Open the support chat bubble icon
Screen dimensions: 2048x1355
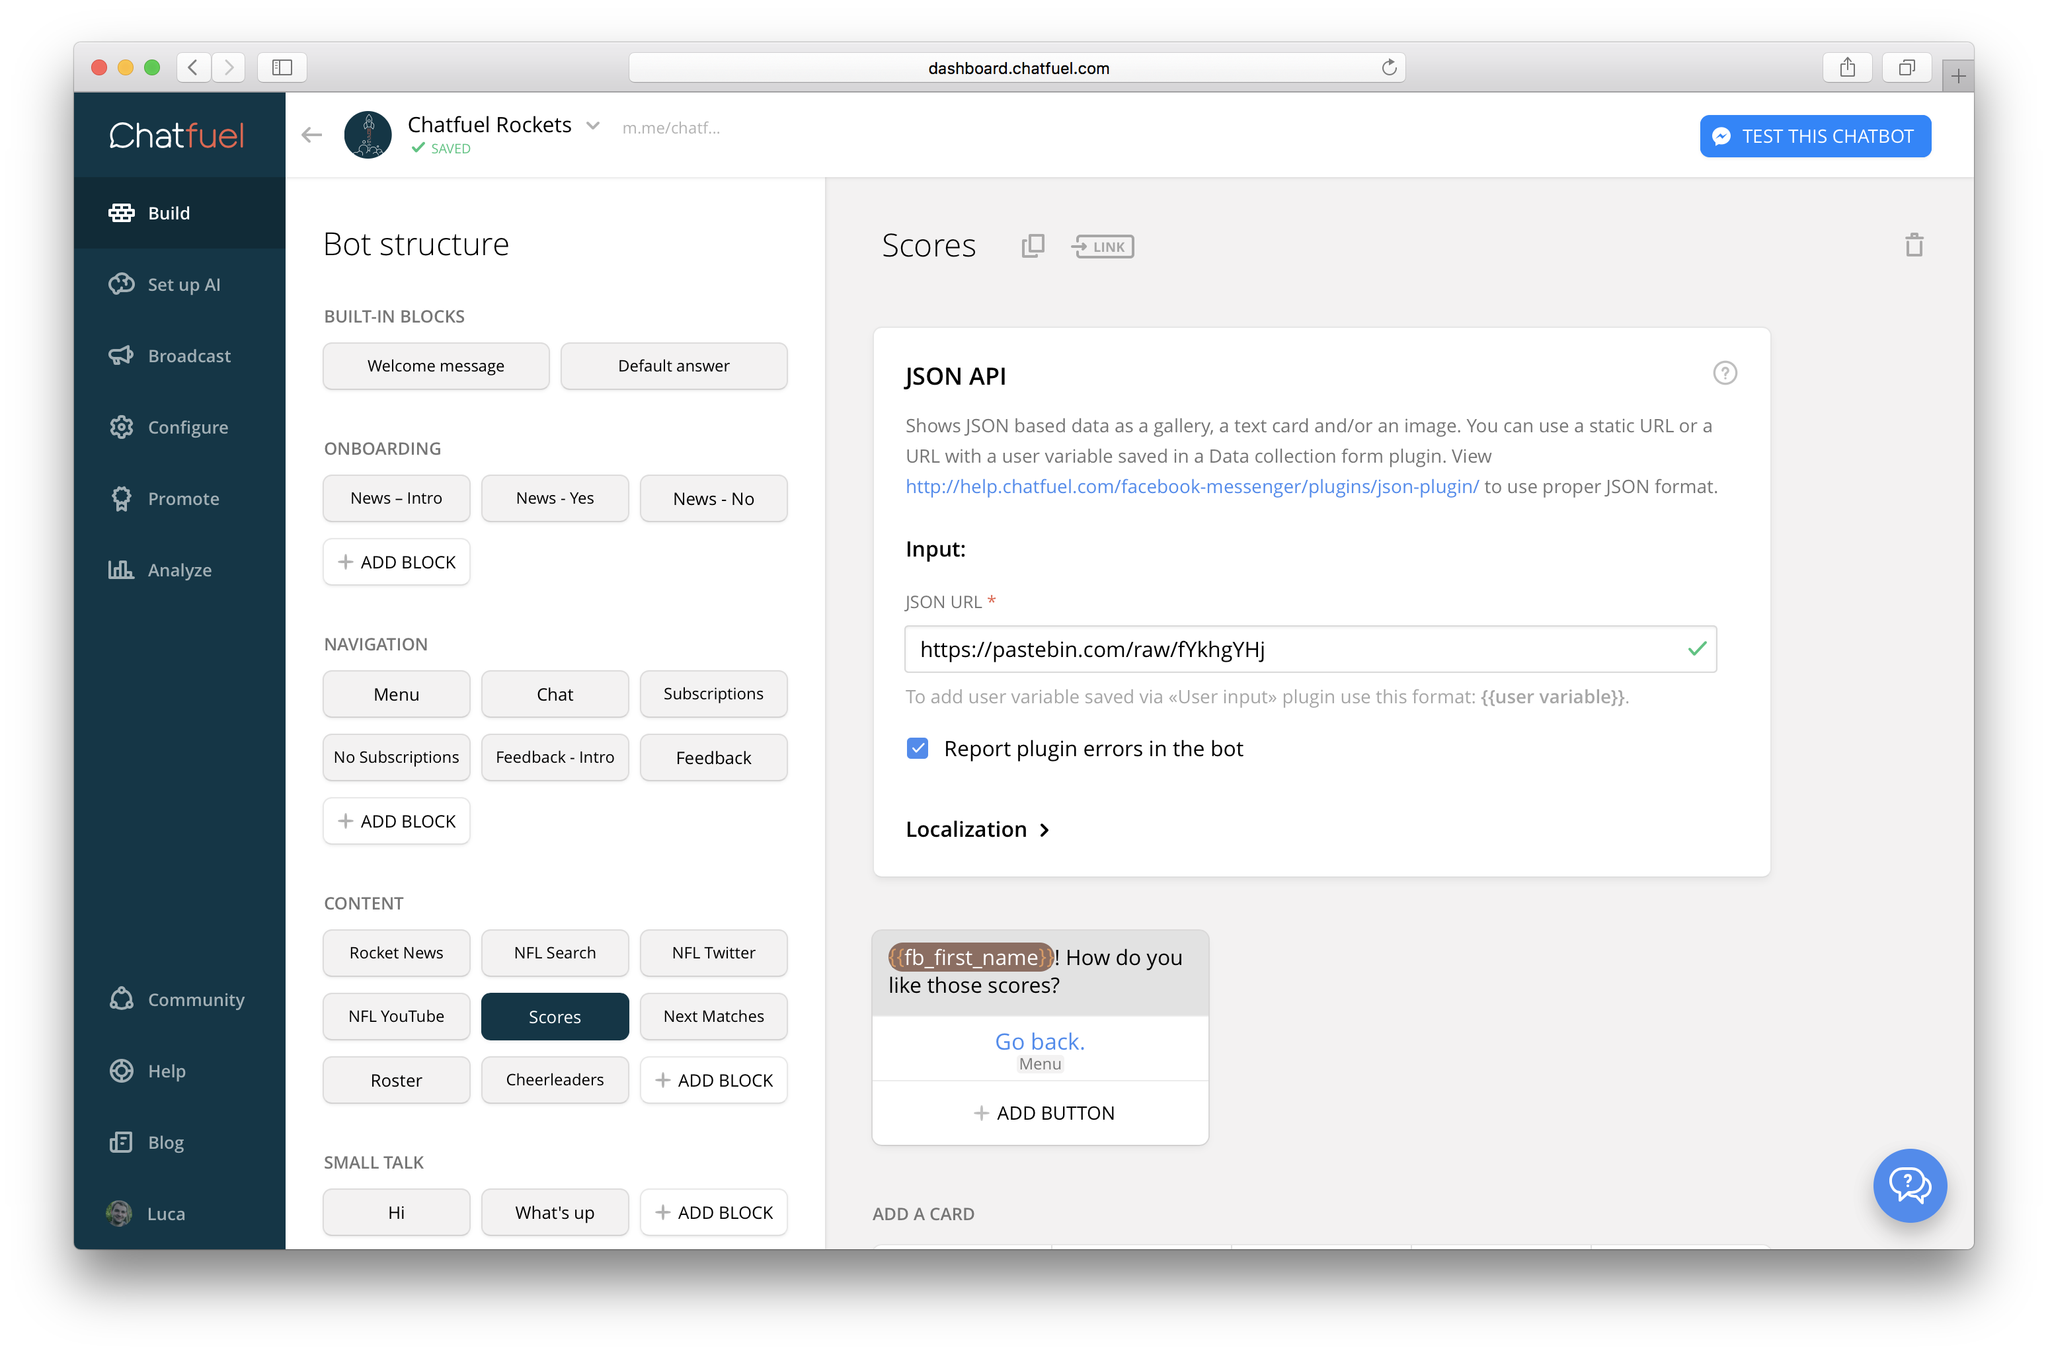tap(1909, 1185)
